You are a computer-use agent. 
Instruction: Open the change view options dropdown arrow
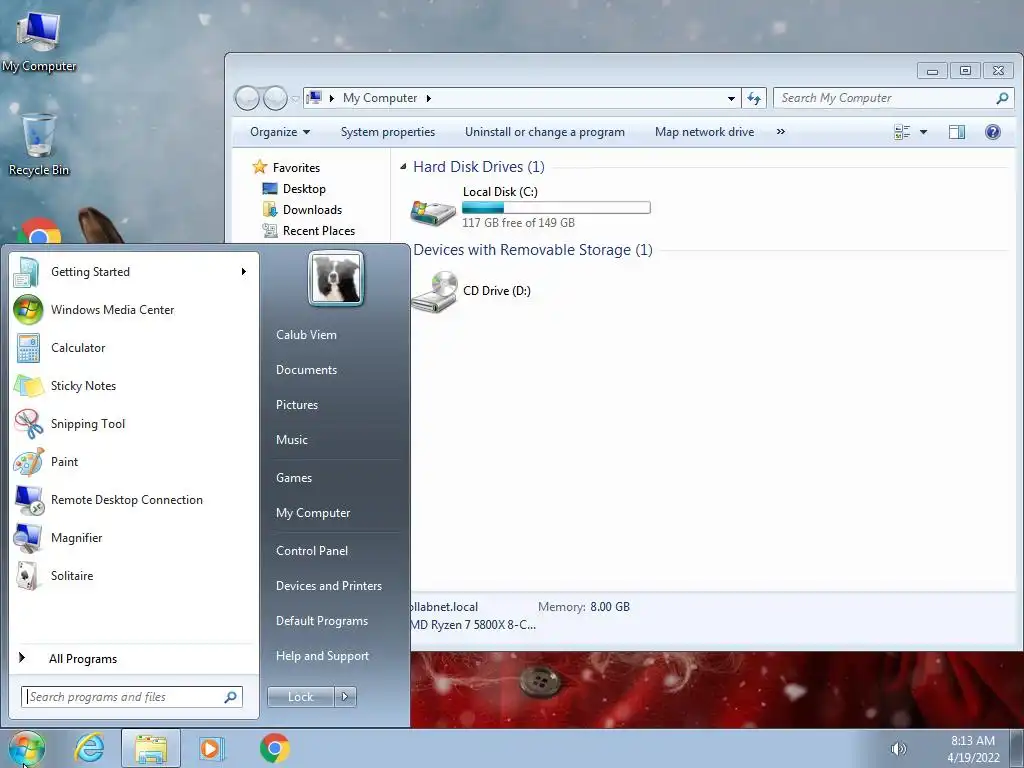(923, 132)
